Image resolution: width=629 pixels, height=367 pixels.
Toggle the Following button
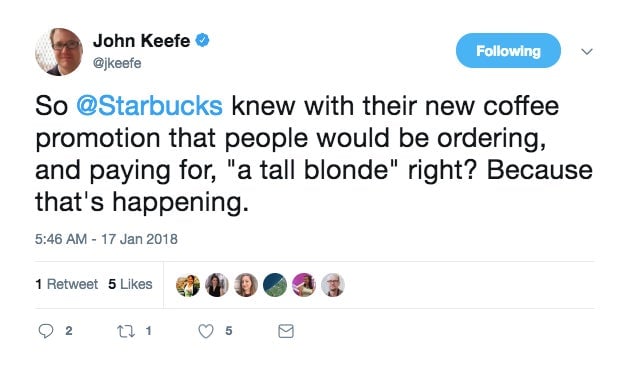[x=508, y=51]
